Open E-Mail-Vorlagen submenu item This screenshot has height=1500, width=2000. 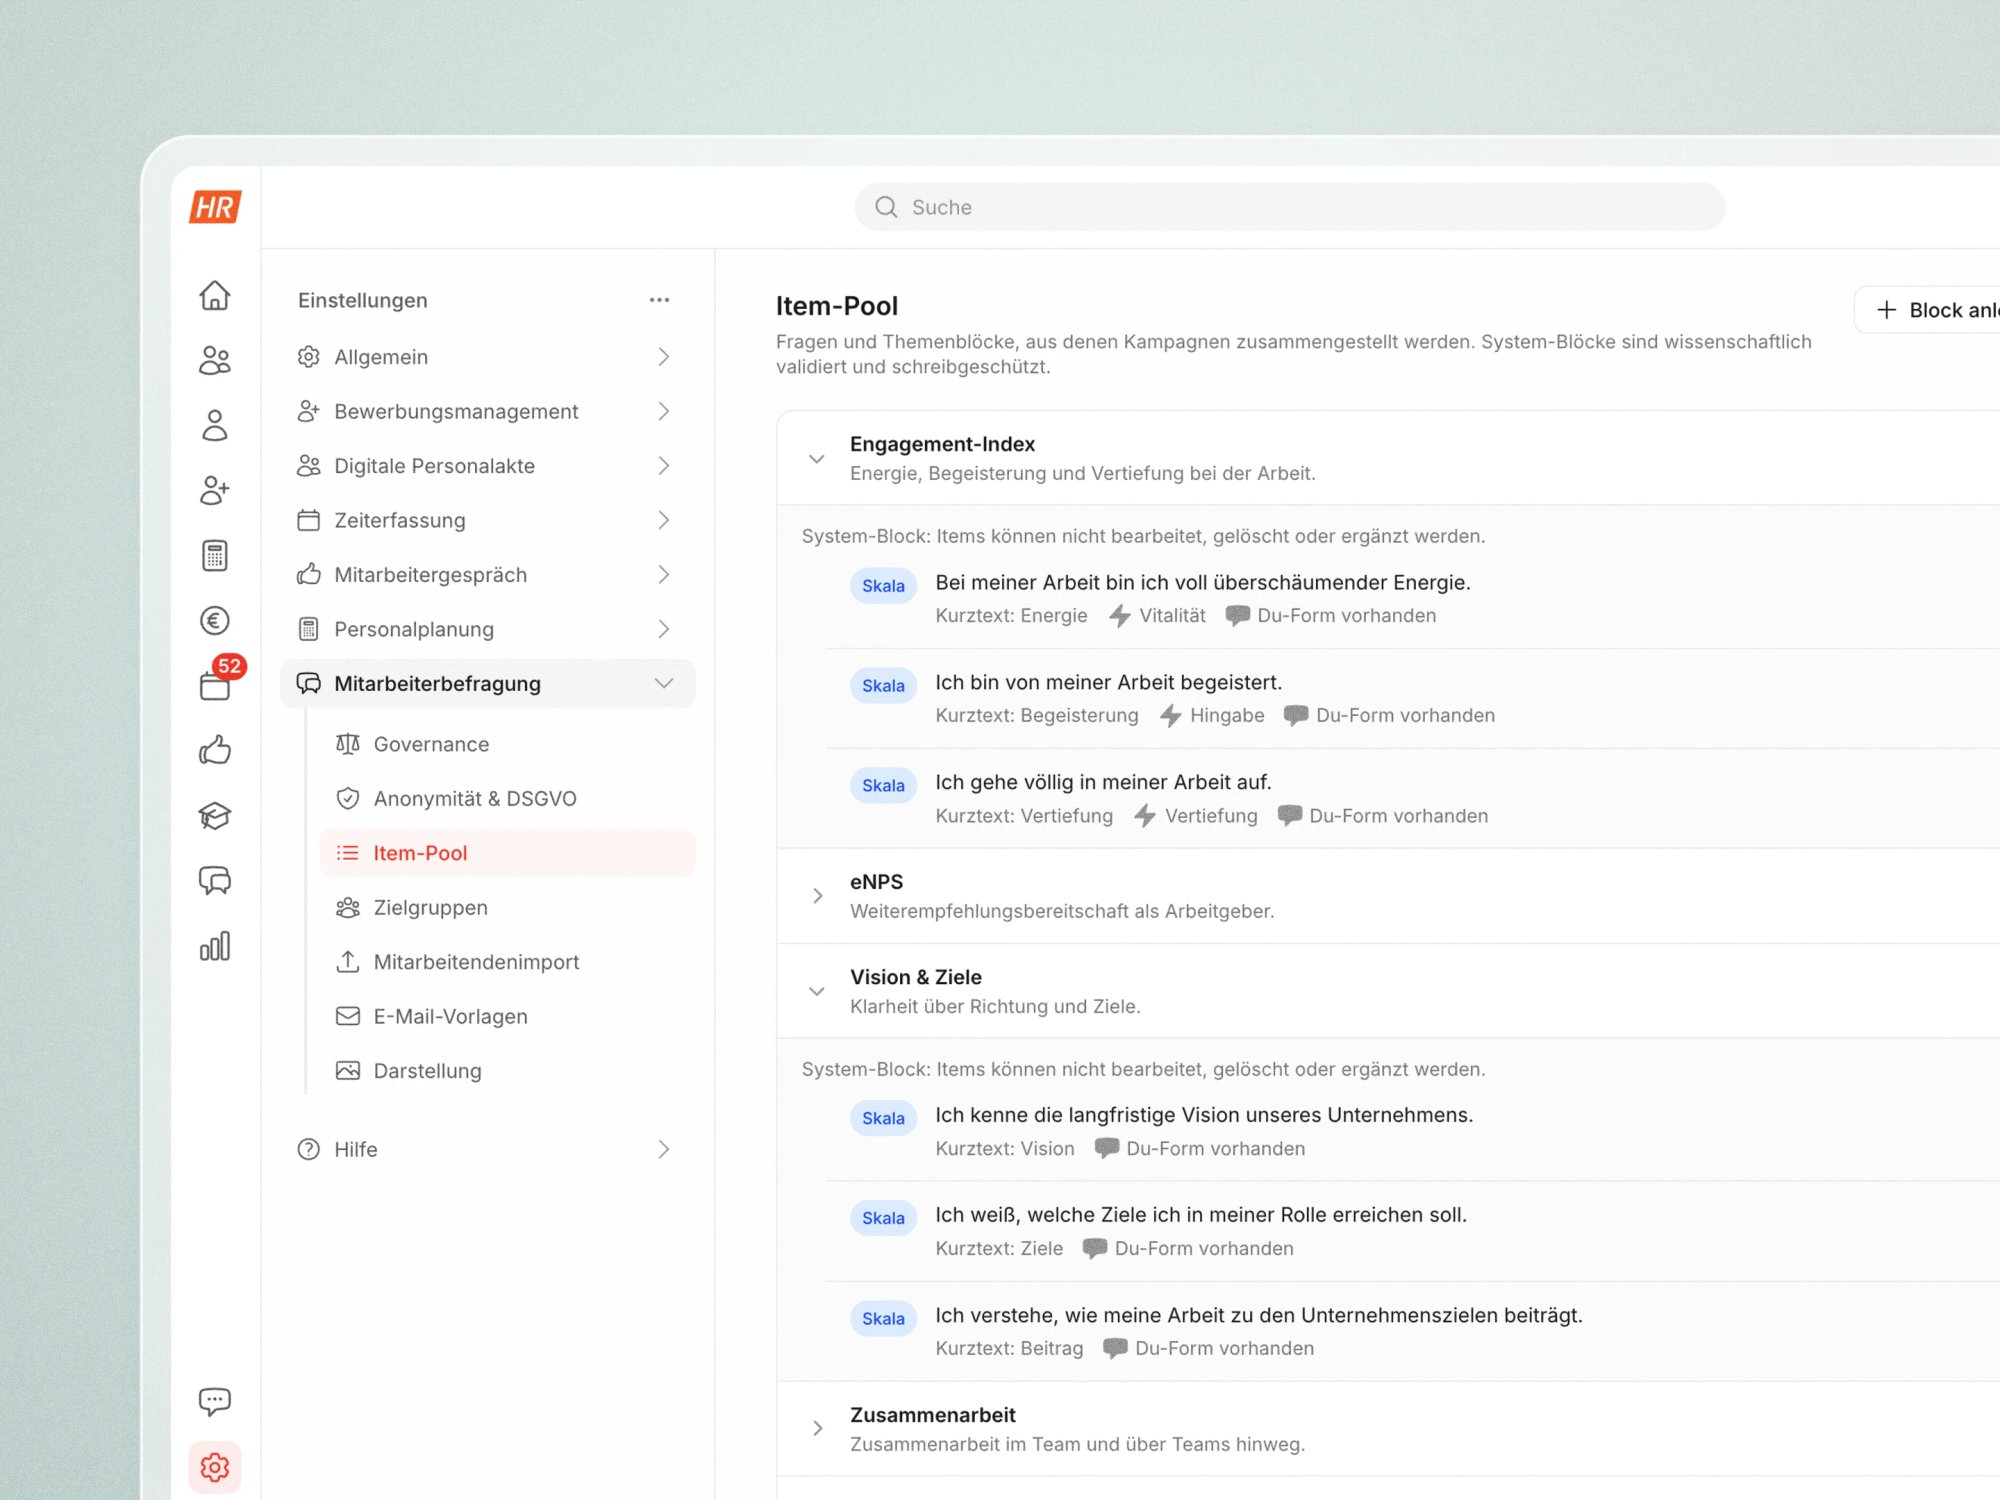pyautogui.click(x=507, y=1016)
